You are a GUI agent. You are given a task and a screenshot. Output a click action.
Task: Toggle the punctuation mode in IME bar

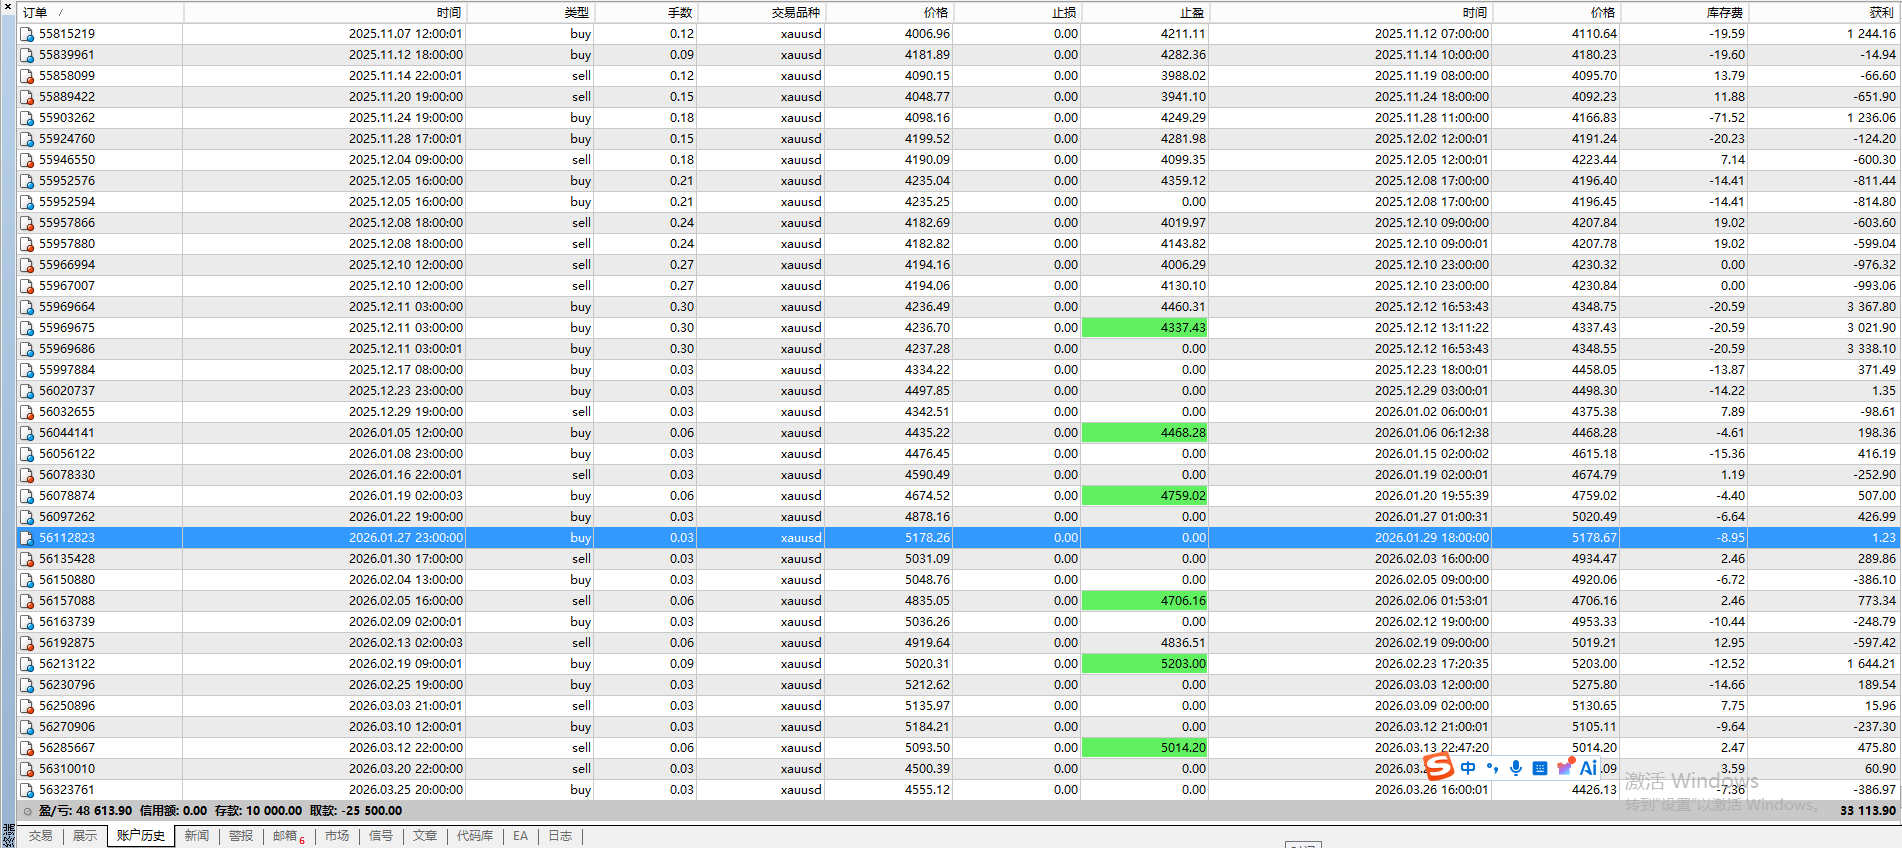tap(1492, 768)
